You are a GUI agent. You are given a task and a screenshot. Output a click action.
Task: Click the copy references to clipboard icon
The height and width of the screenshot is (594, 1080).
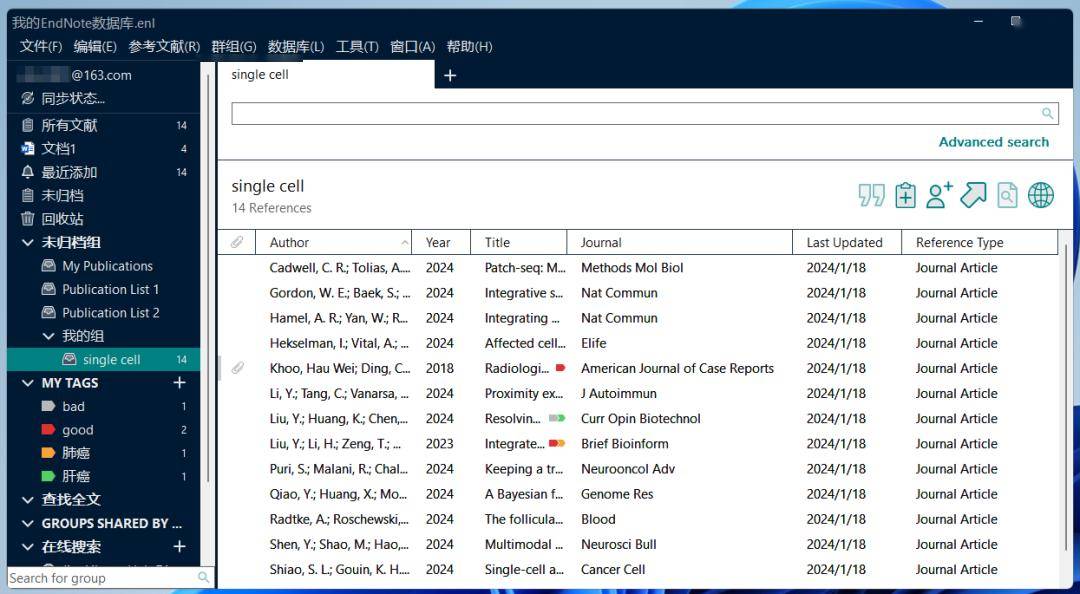point(905,194)
